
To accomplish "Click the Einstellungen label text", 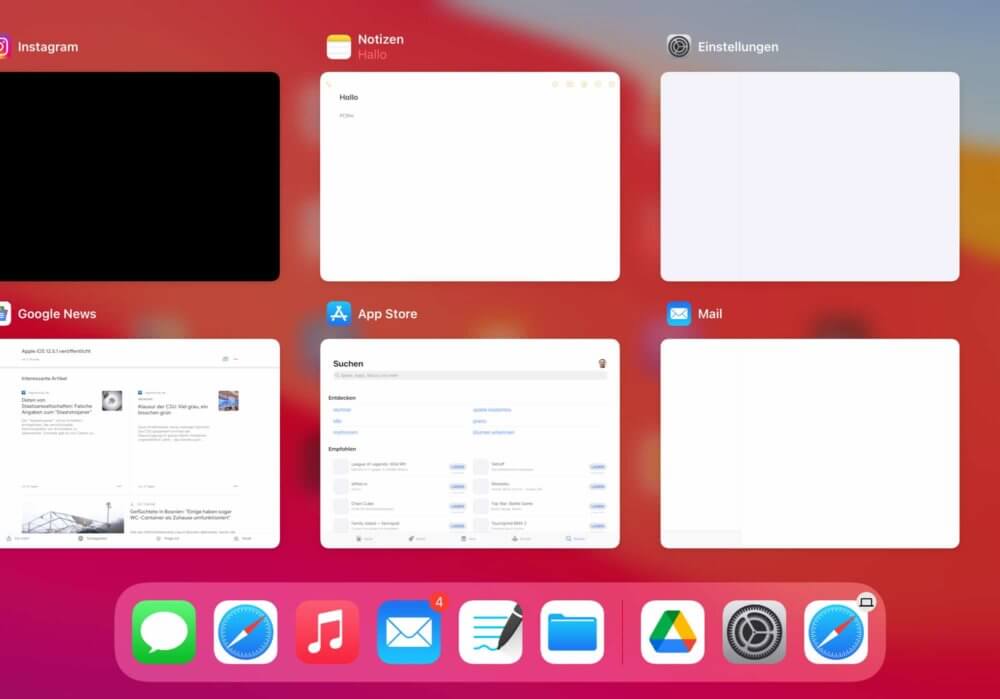I will 738,47.
